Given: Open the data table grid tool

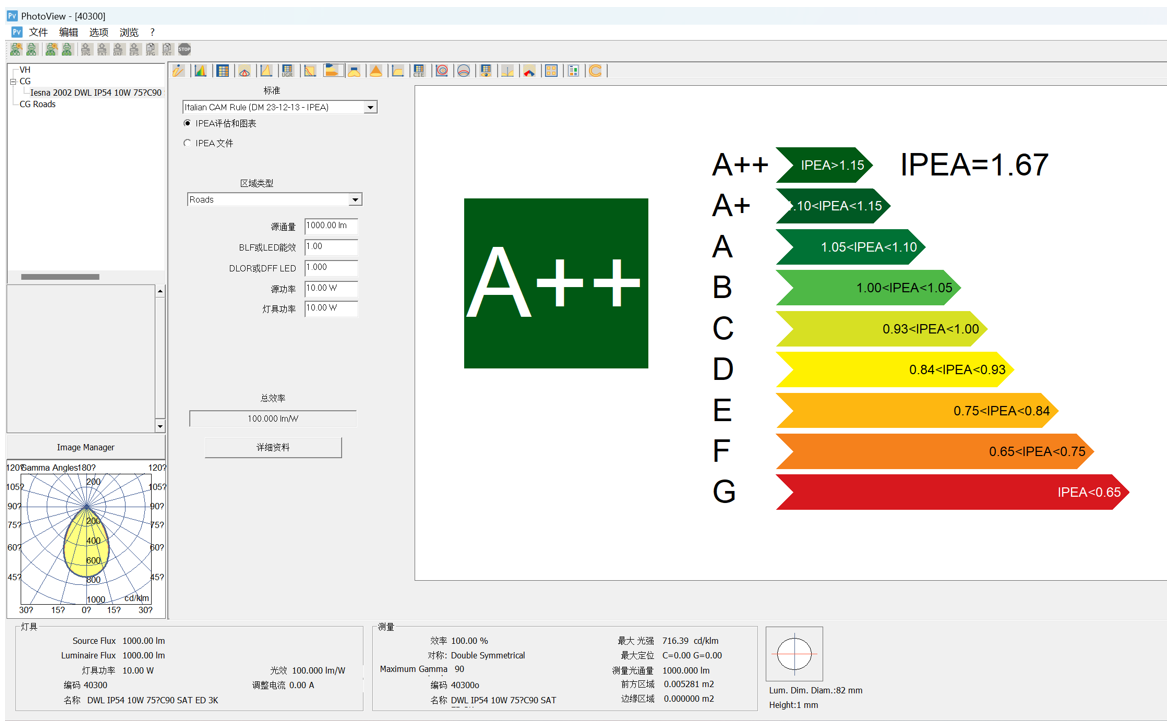Looking at the screenshot, I should click(223, 71).
